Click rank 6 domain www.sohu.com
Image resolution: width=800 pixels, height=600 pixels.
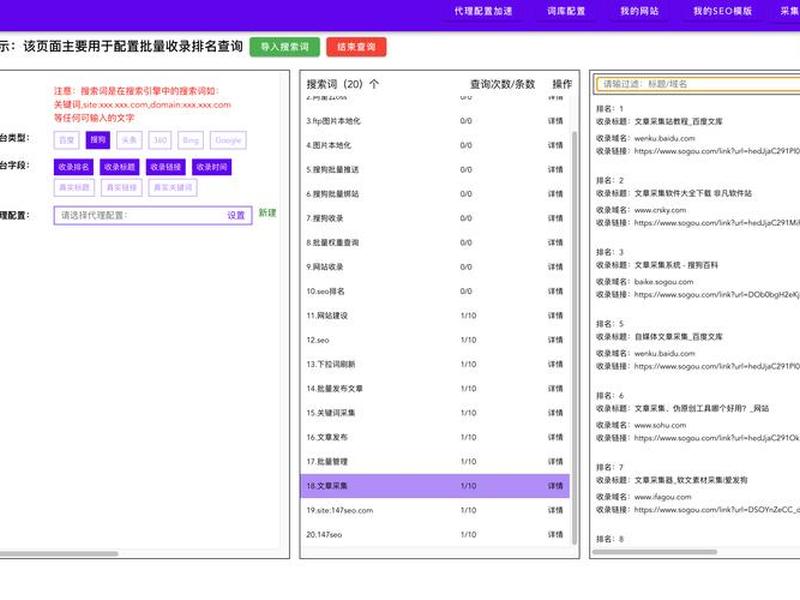pyautogui.click(x=660, y=425)
